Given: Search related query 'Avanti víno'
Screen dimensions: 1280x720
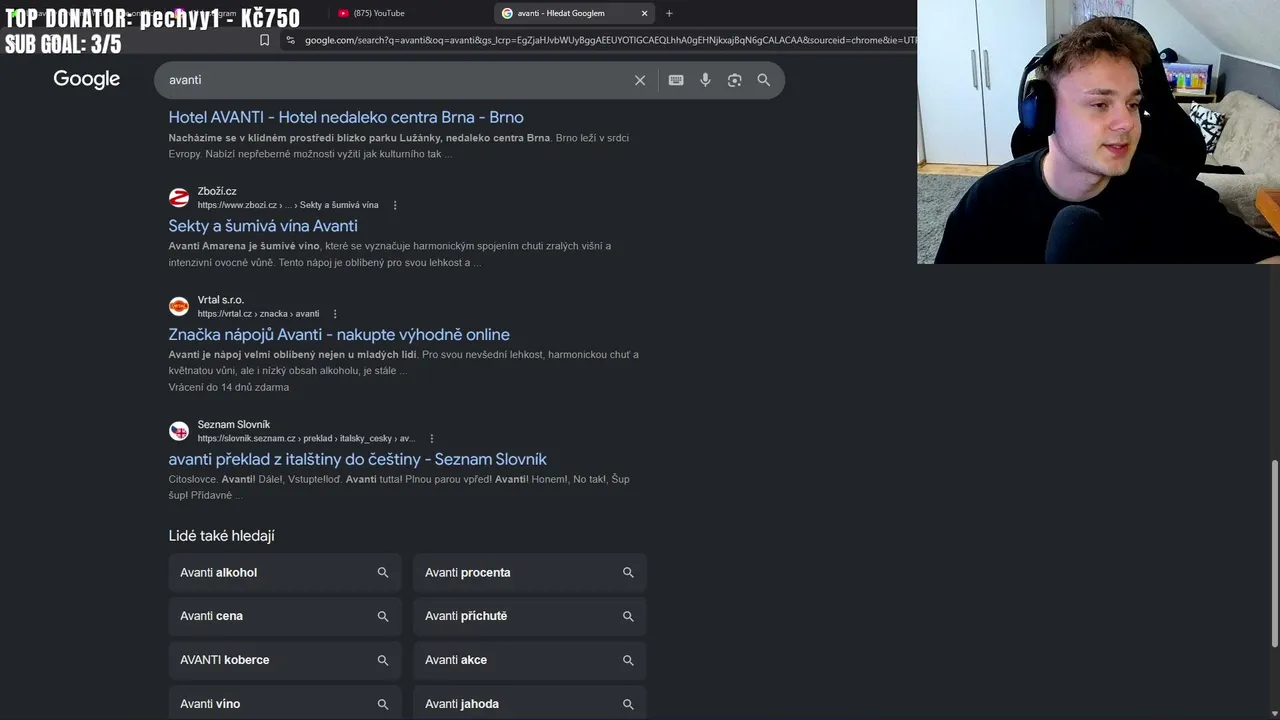Looking at the screenshot, I should [285, 704].
